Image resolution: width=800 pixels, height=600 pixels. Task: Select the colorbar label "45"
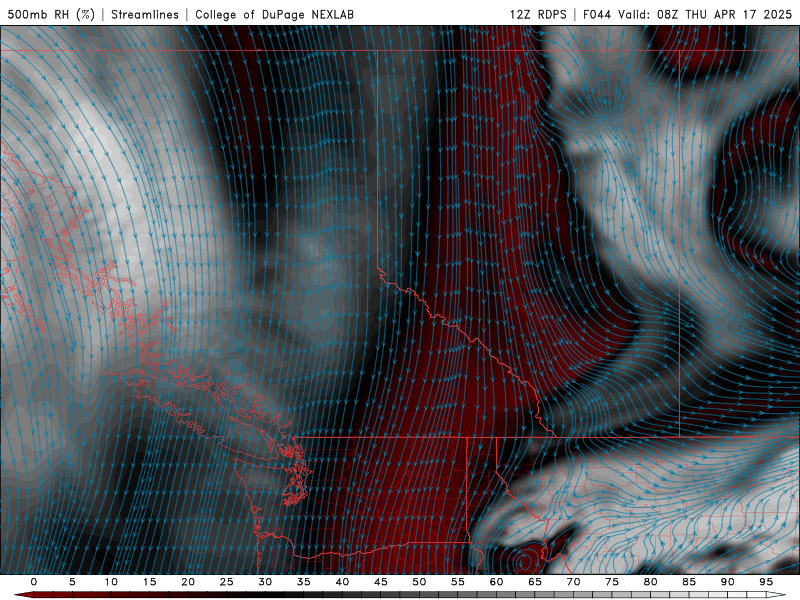tap(380, 582)
